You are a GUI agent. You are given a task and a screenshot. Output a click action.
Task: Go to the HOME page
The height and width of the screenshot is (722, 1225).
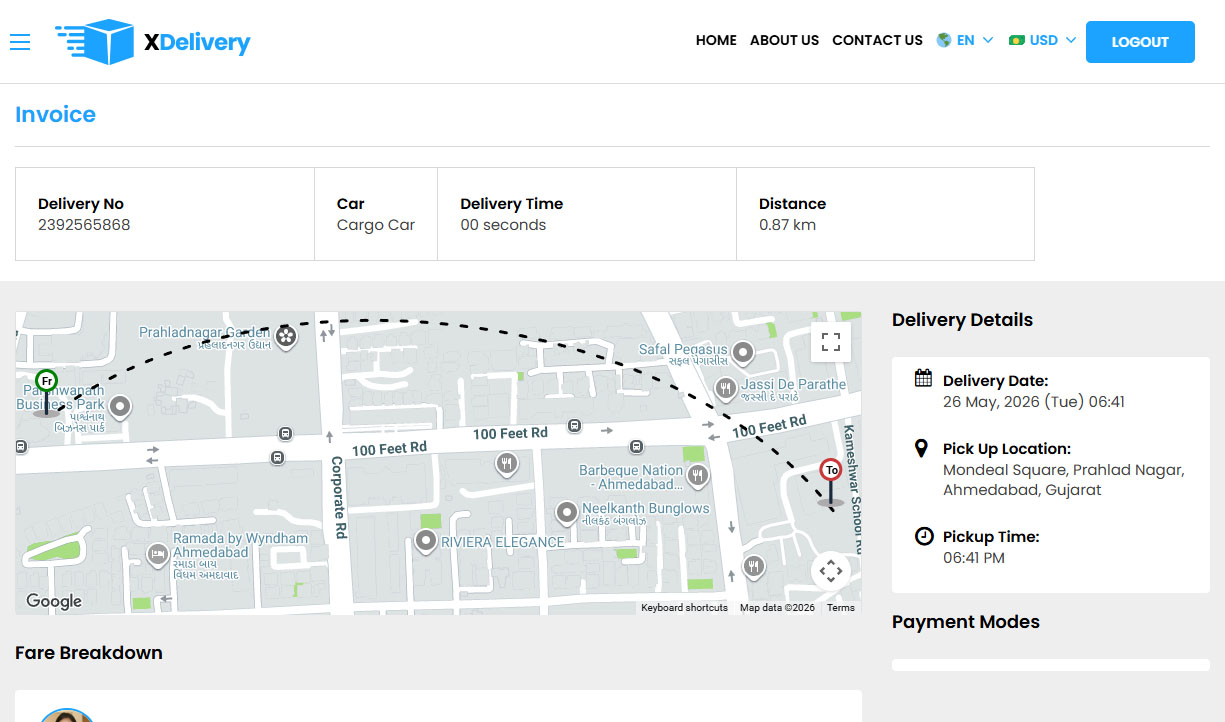(716, 41)
